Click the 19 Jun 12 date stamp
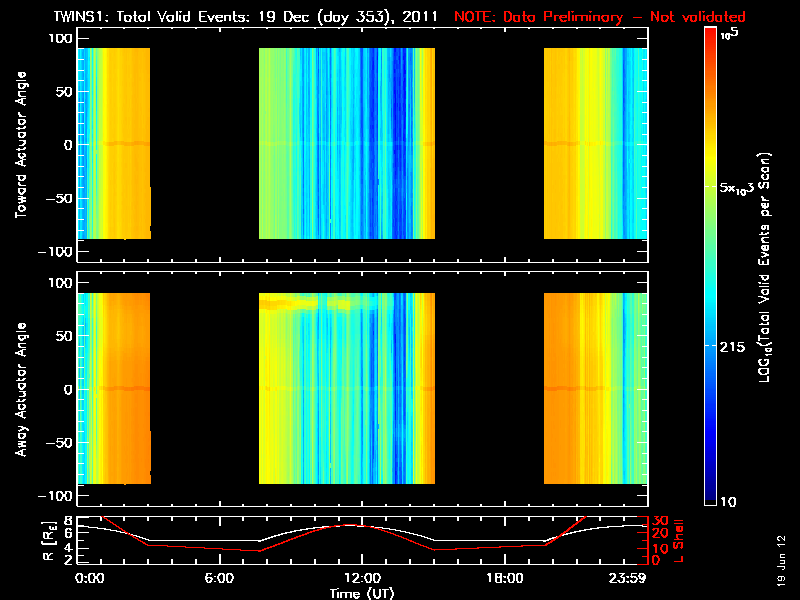Screen dimensions: 800x600 781,561
